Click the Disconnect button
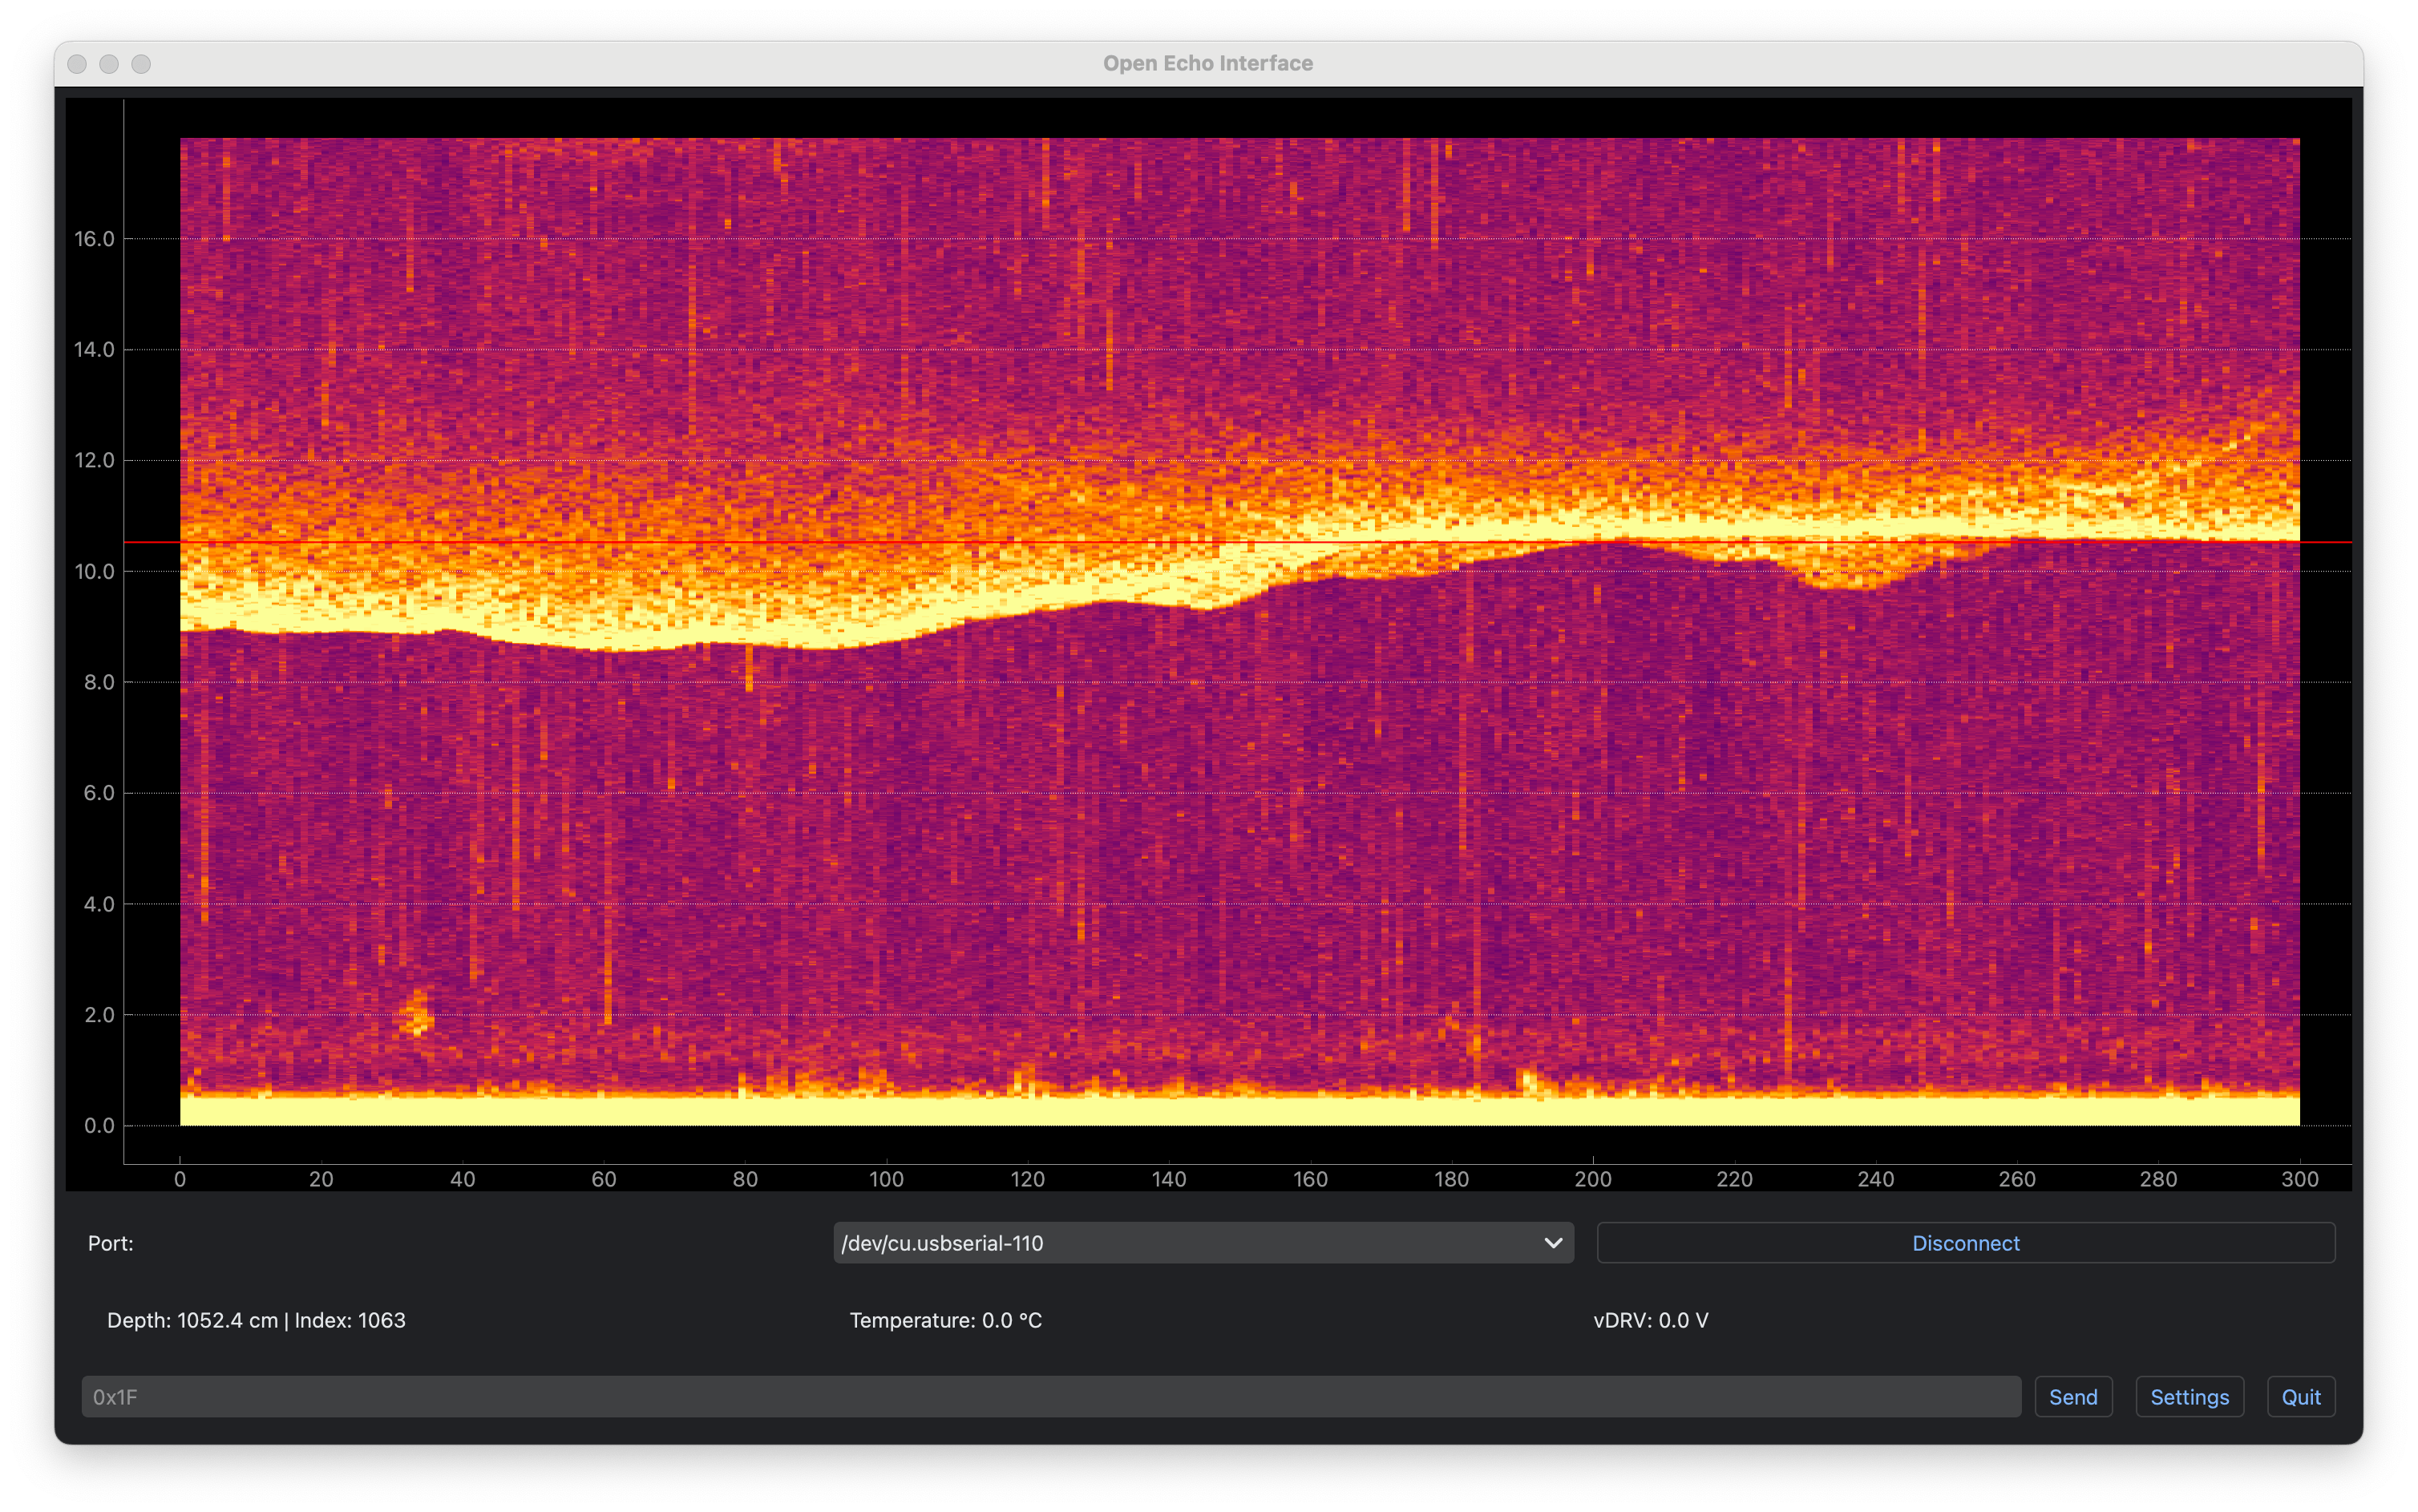The image size is (2418, 1512). [x=1965, y=1243]
